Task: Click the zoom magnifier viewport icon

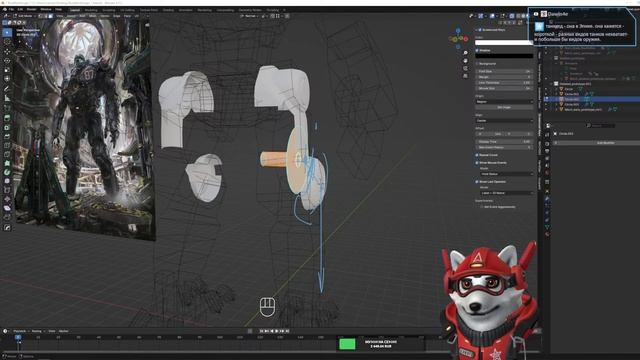Action: 465,53
